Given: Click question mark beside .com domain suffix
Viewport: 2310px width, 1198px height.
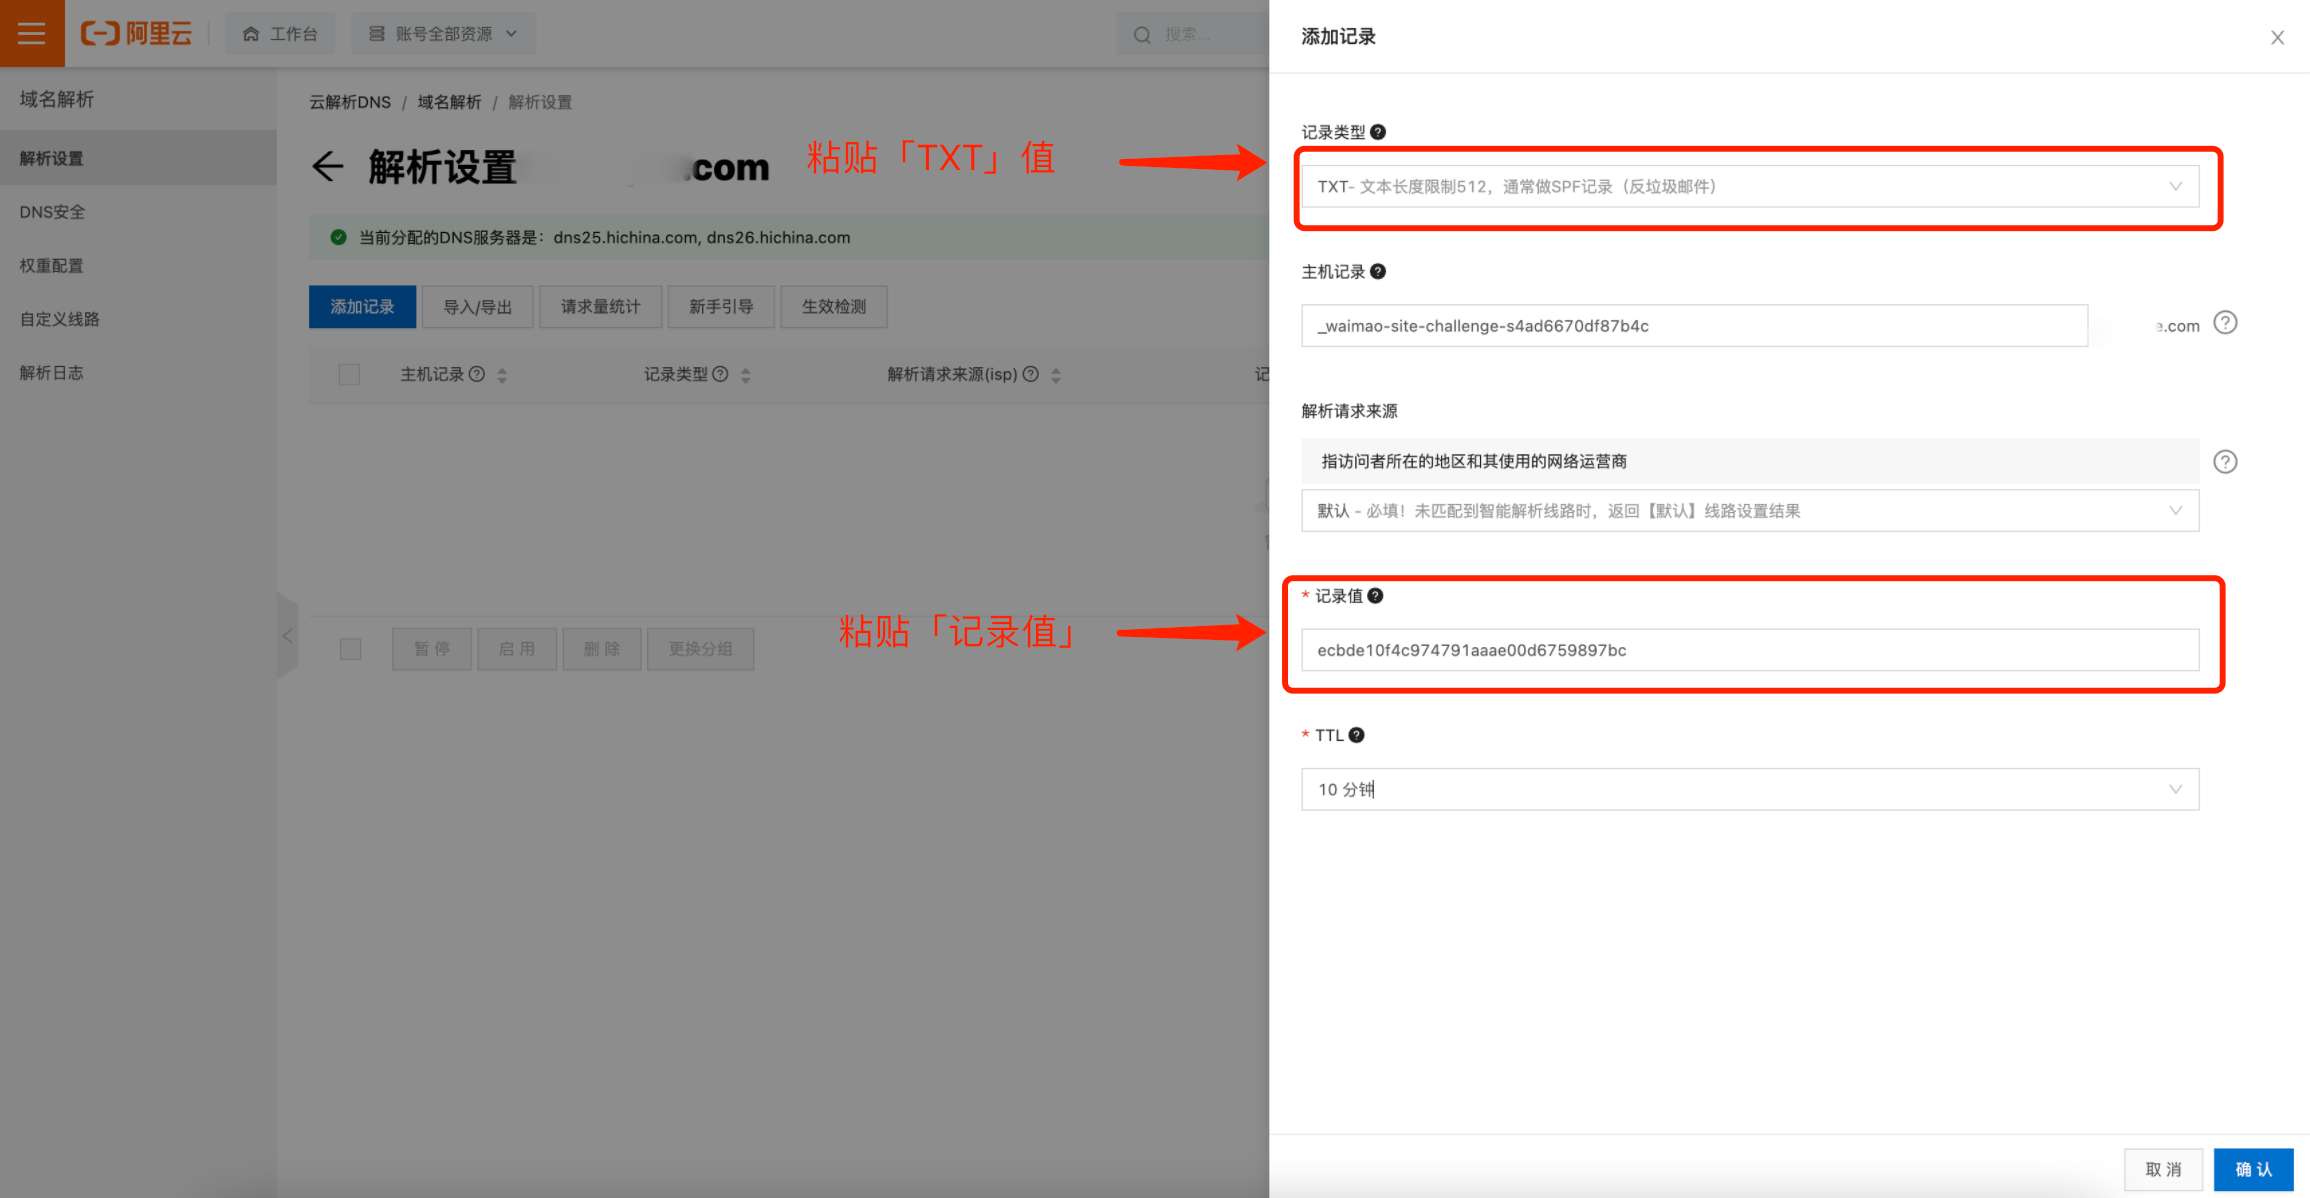Looking at the screenshot, I should click(2225, 323).
